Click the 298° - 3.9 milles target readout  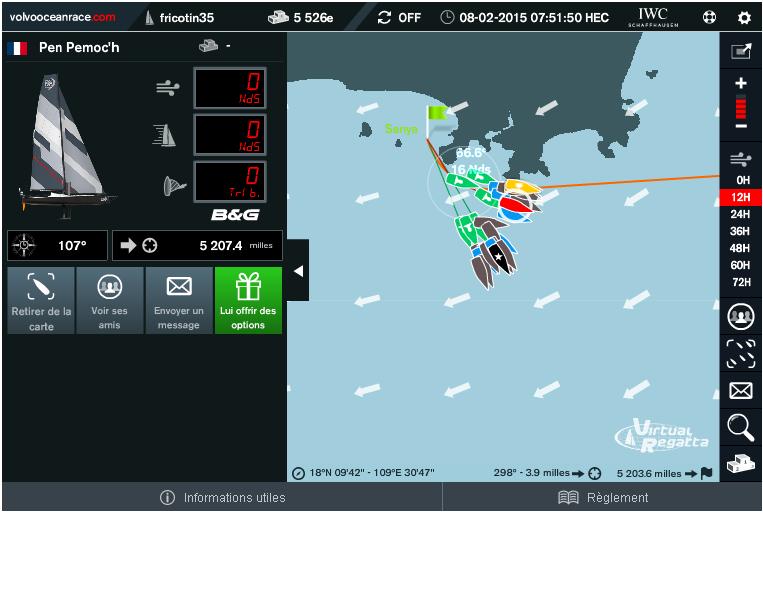(547, 473)
